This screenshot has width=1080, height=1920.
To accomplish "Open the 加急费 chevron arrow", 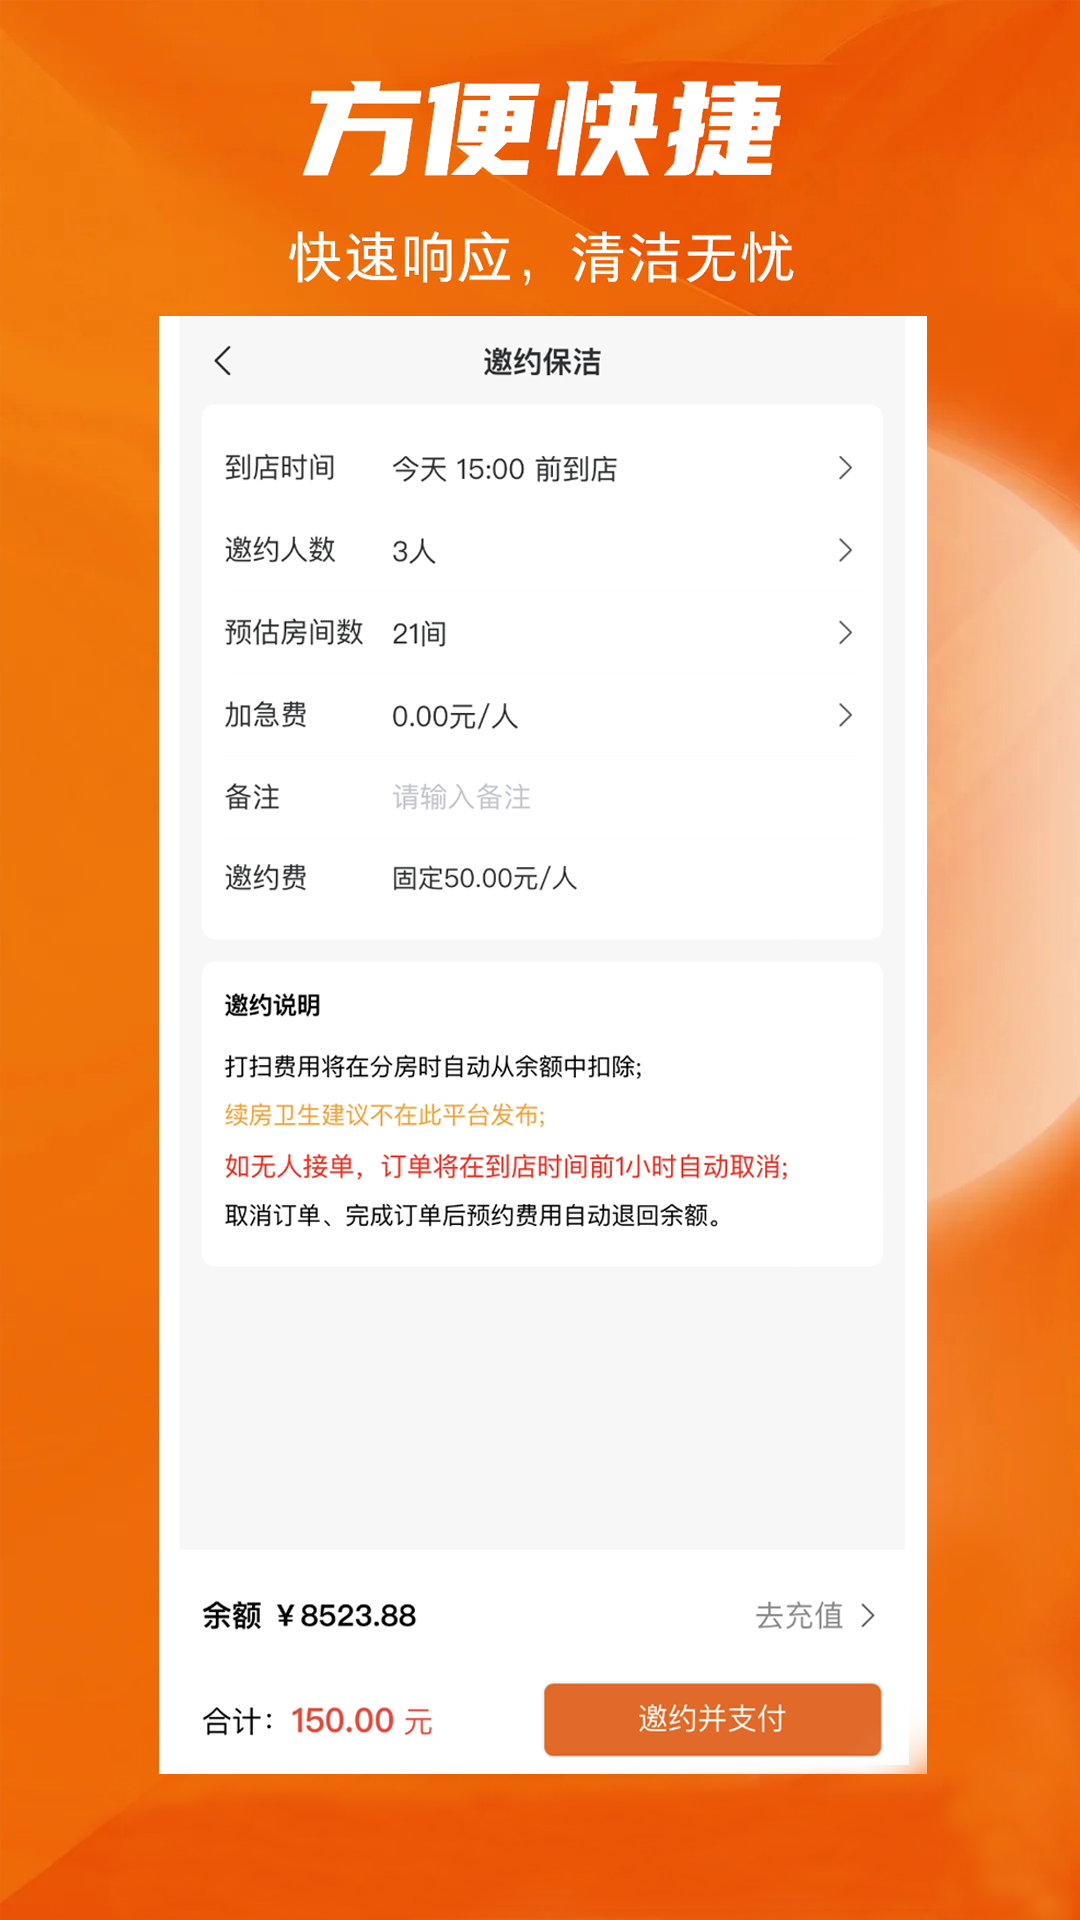I will (x=845, y=715).
